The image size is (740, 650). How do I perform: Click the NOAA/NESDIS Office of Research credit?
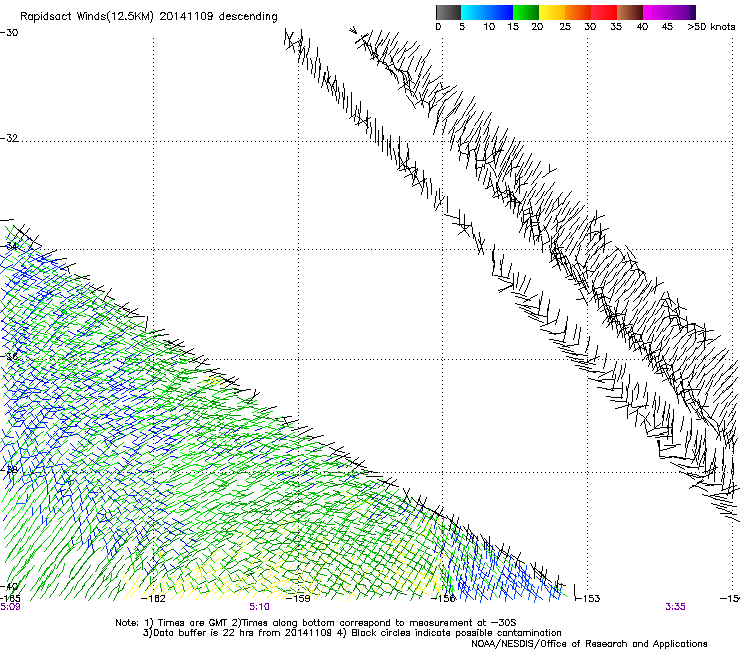point(589,644)
